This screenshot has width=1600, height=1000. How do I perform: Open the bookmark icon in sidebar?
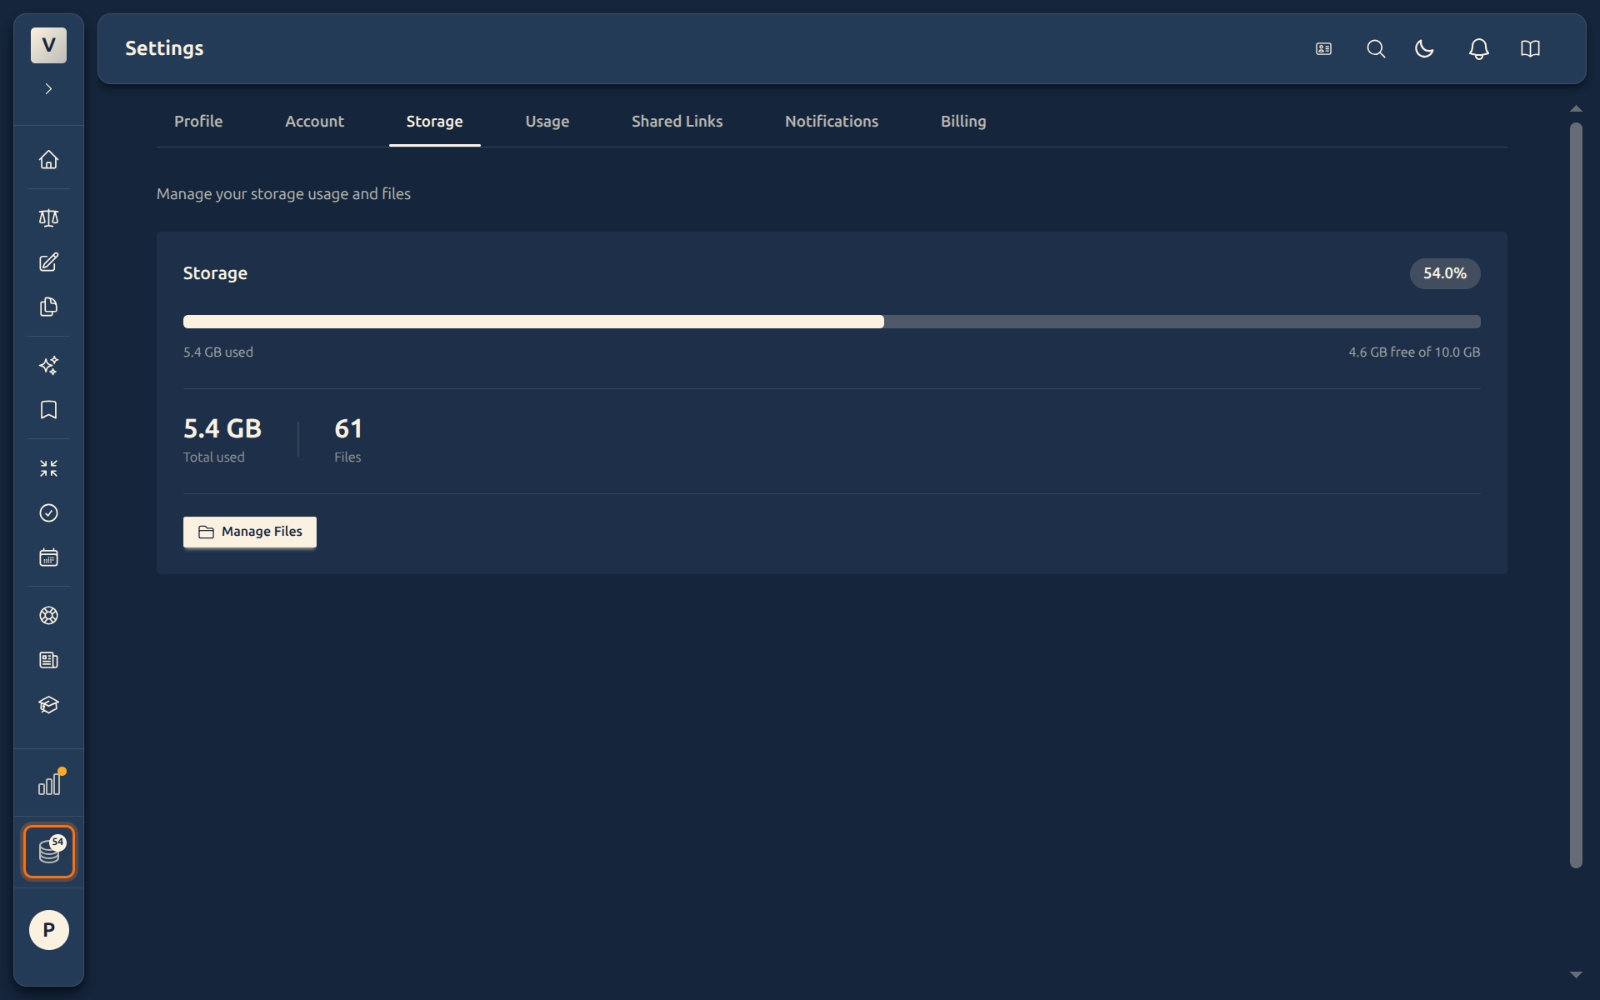point(48,410)
